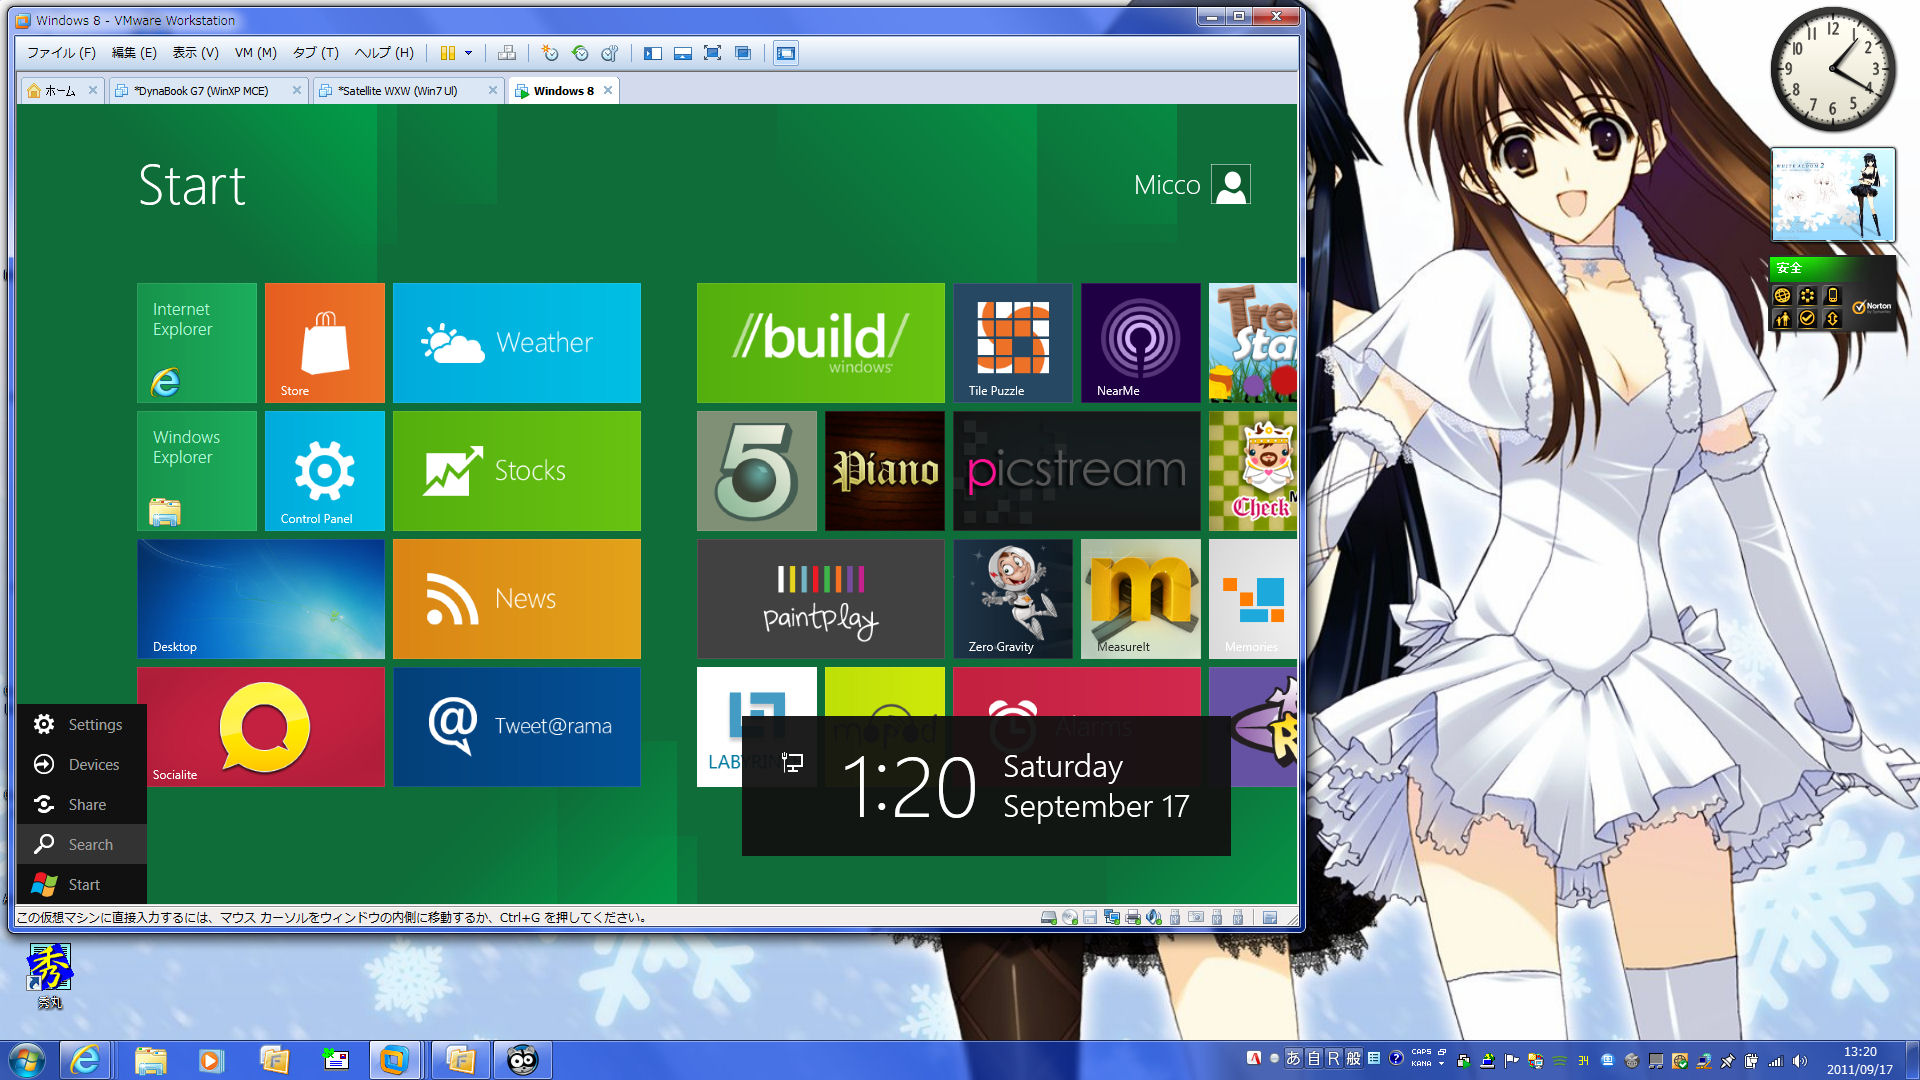The image size is (1920, 1080).
Task: Switch to the Satellite WXW (Win7 Ul) tab
Action: [x=398, y=91]
